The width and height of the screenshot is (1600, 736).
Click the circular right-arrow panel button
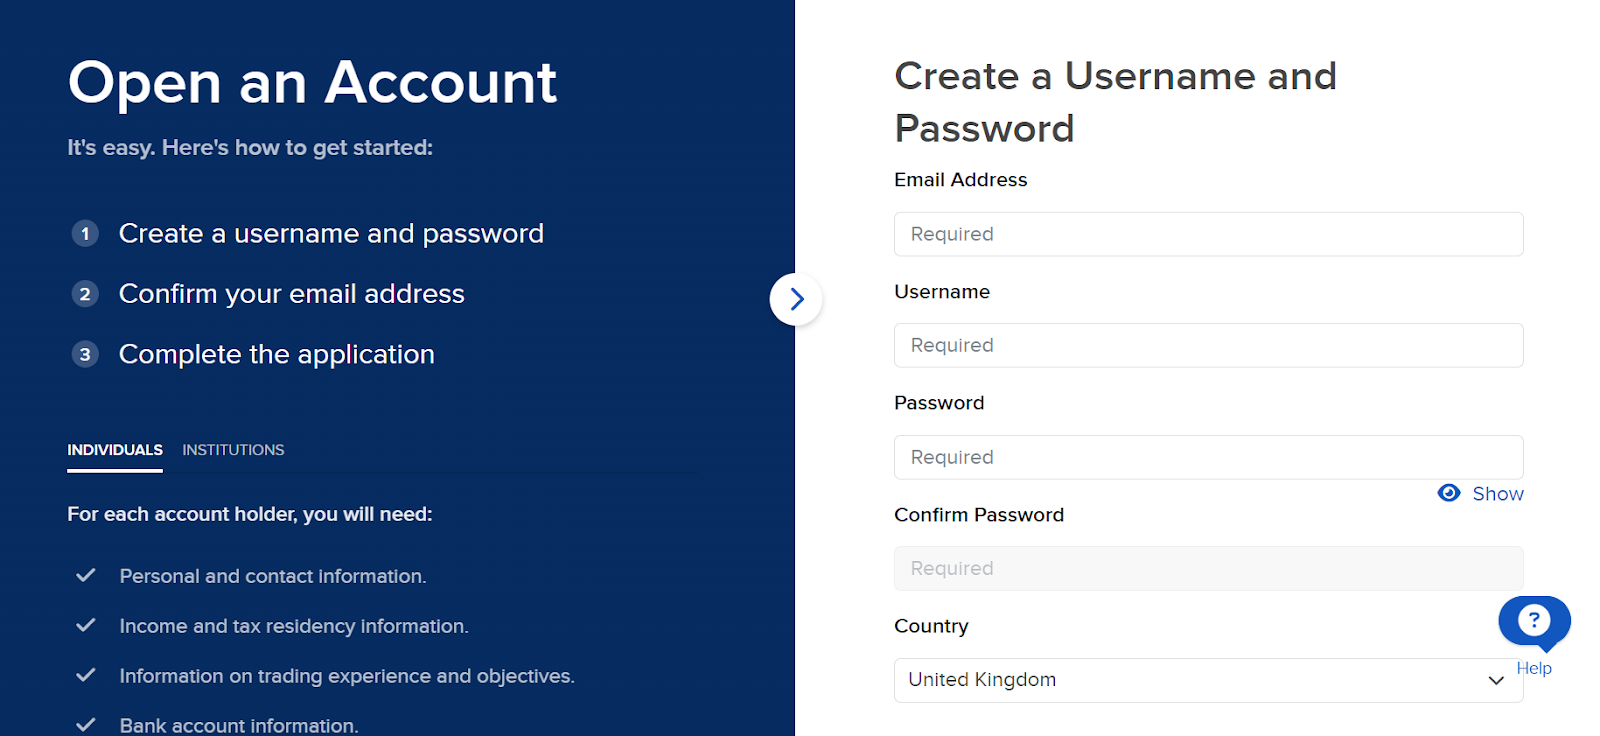[x=796, y=299]
